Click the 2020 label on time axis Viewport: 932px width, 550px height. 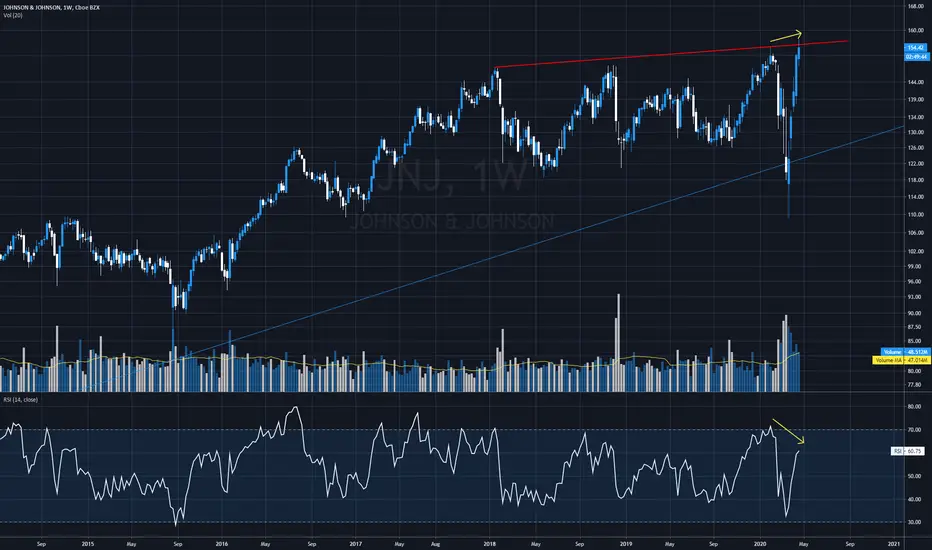coord(760,543)
